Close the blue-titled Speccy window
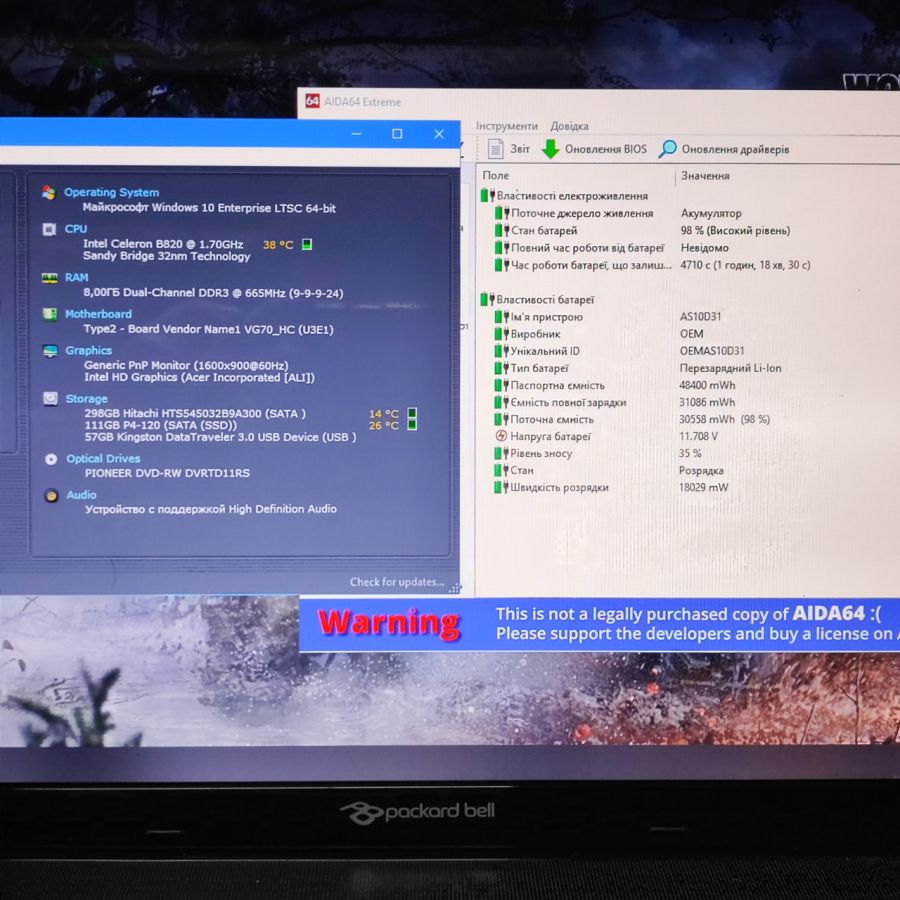The image size is (900, 900). click(x=439, y=134)
